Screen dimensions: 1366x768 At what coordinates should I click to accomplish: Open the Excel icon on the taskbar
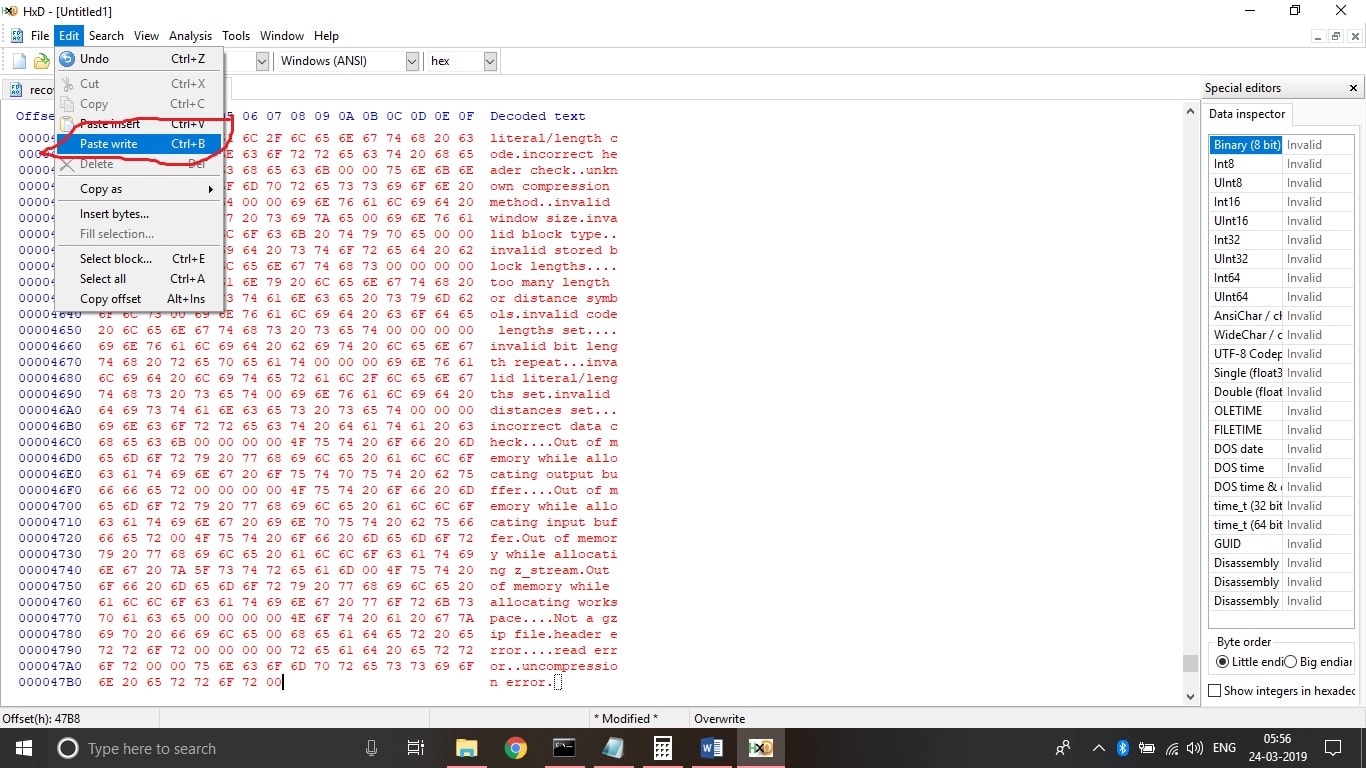point(761,748)
